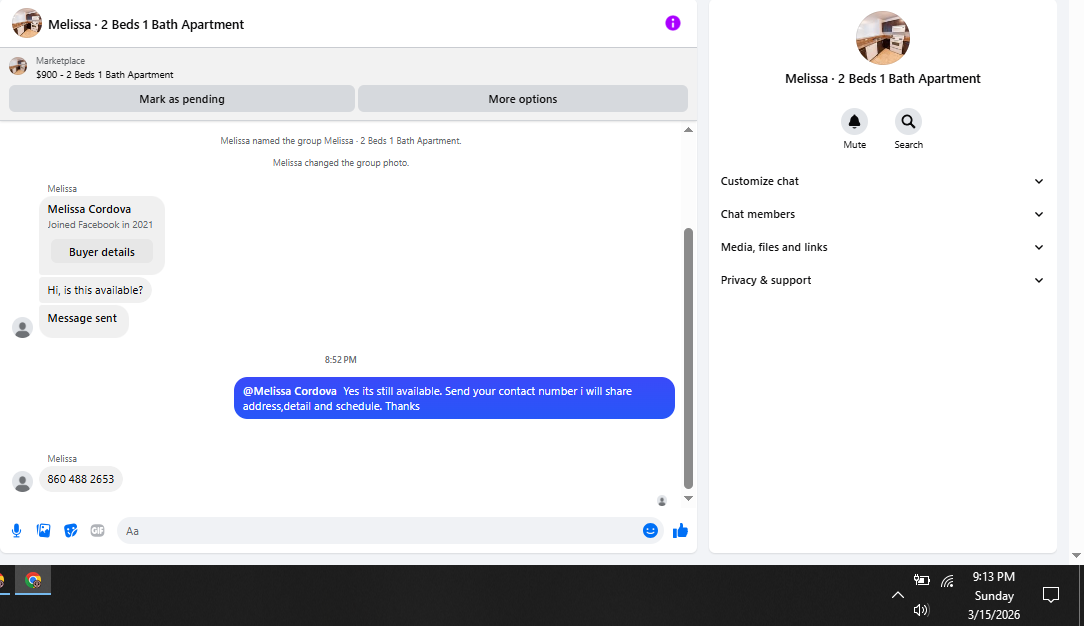This screenshot has height=626, width=1084.
Task: Open the battery status tray icon
Action: point(922,580)
